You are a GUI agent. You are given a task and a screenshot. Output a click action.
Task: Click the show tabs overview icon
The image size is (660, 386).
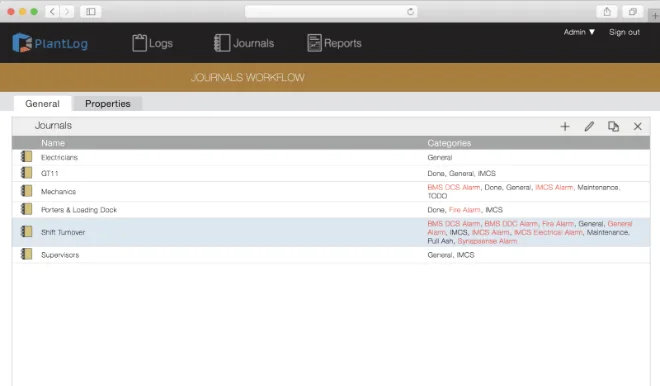click(x=633, y=11)
